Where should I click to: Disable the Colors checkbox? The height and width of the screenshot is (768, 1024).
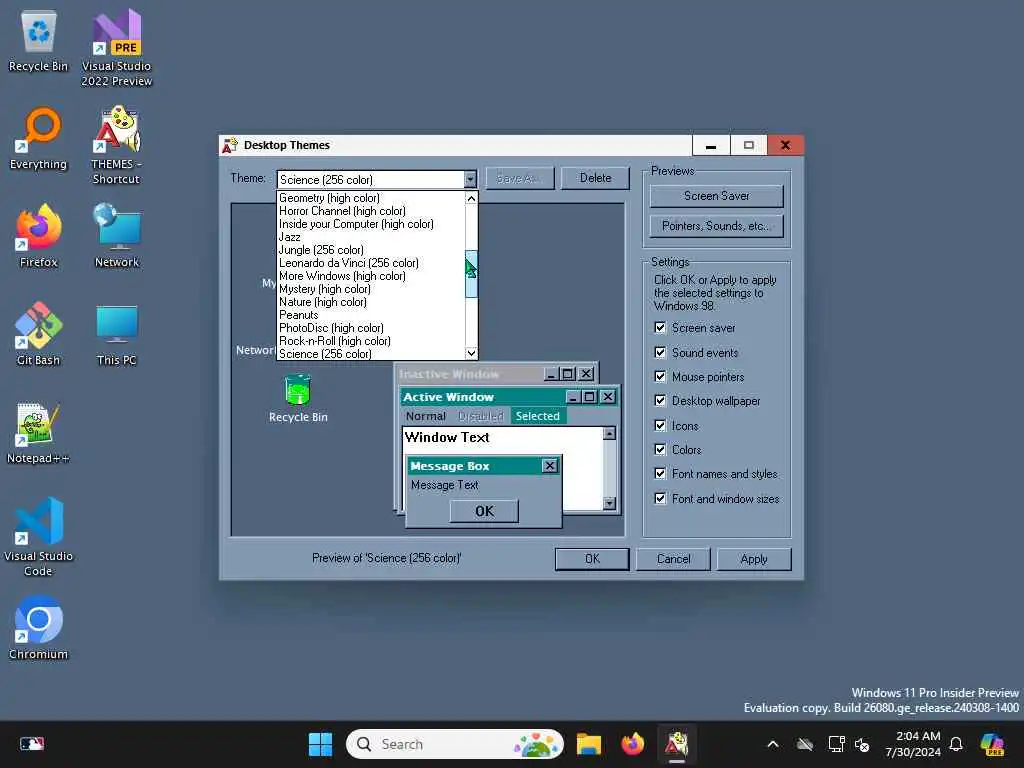(660, 450)
